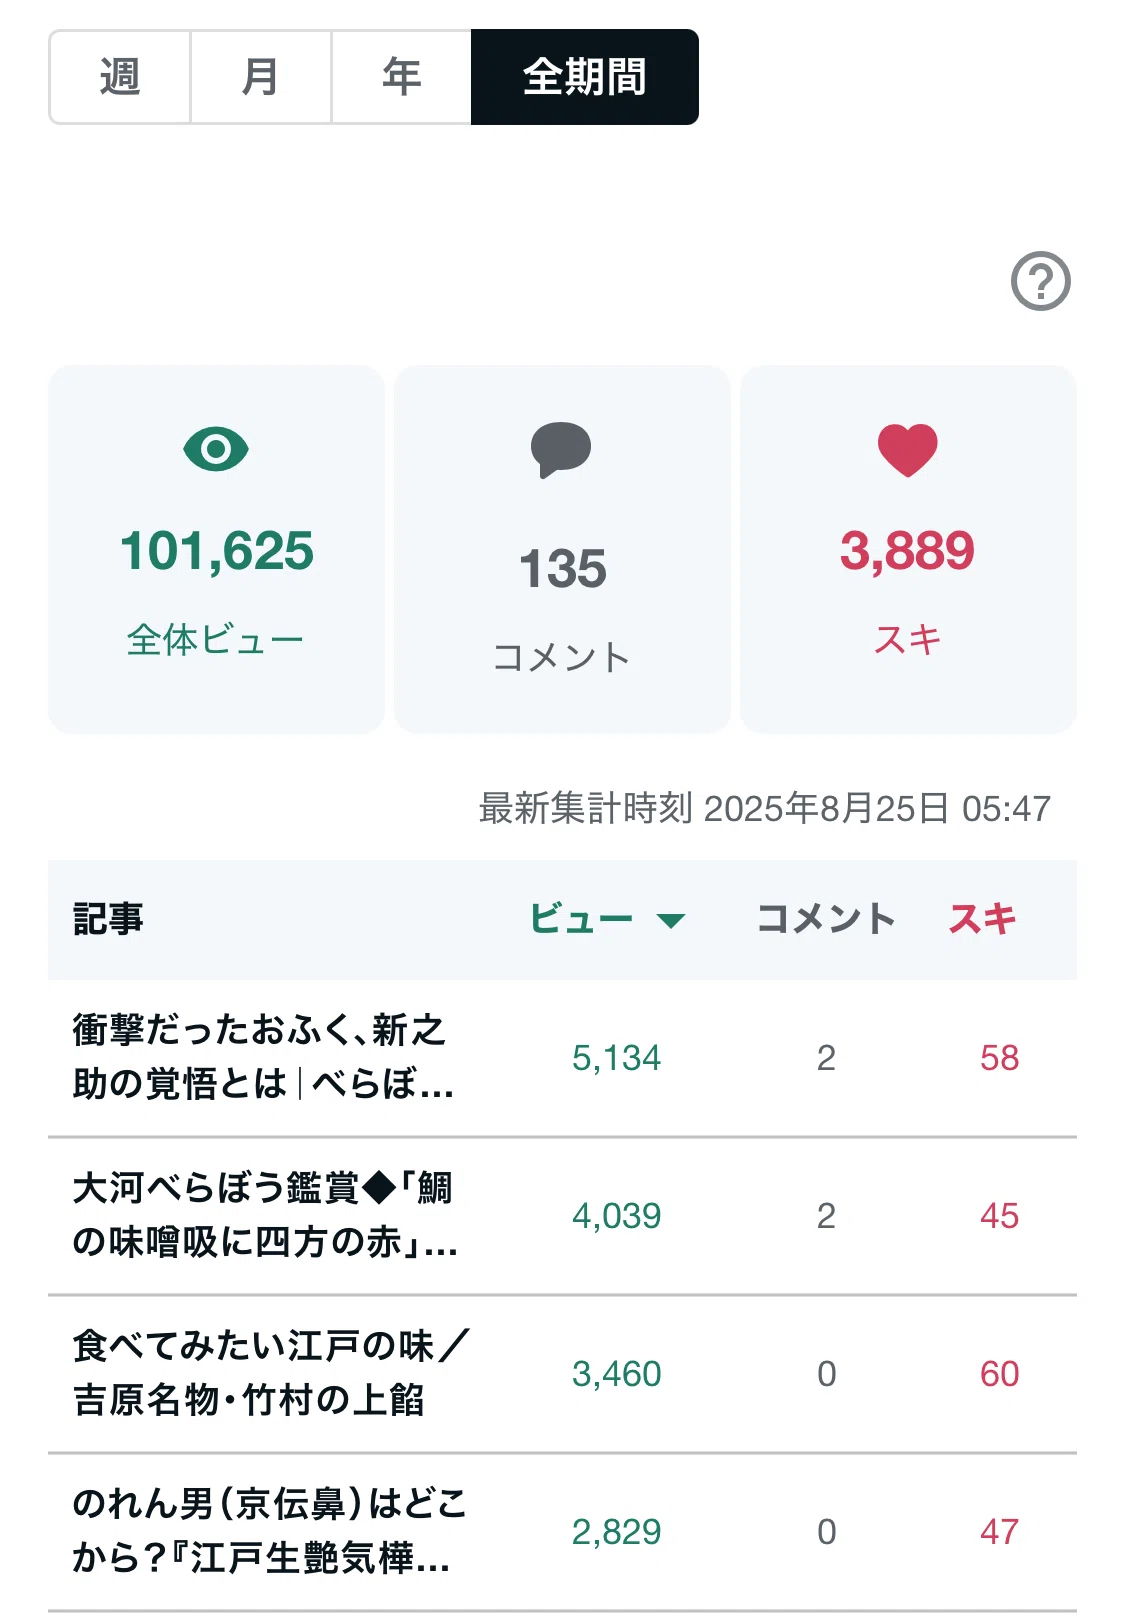Tap the red heart スキ icon
The height and width of the screenshot is (1624, 1125).
point(908,450)
